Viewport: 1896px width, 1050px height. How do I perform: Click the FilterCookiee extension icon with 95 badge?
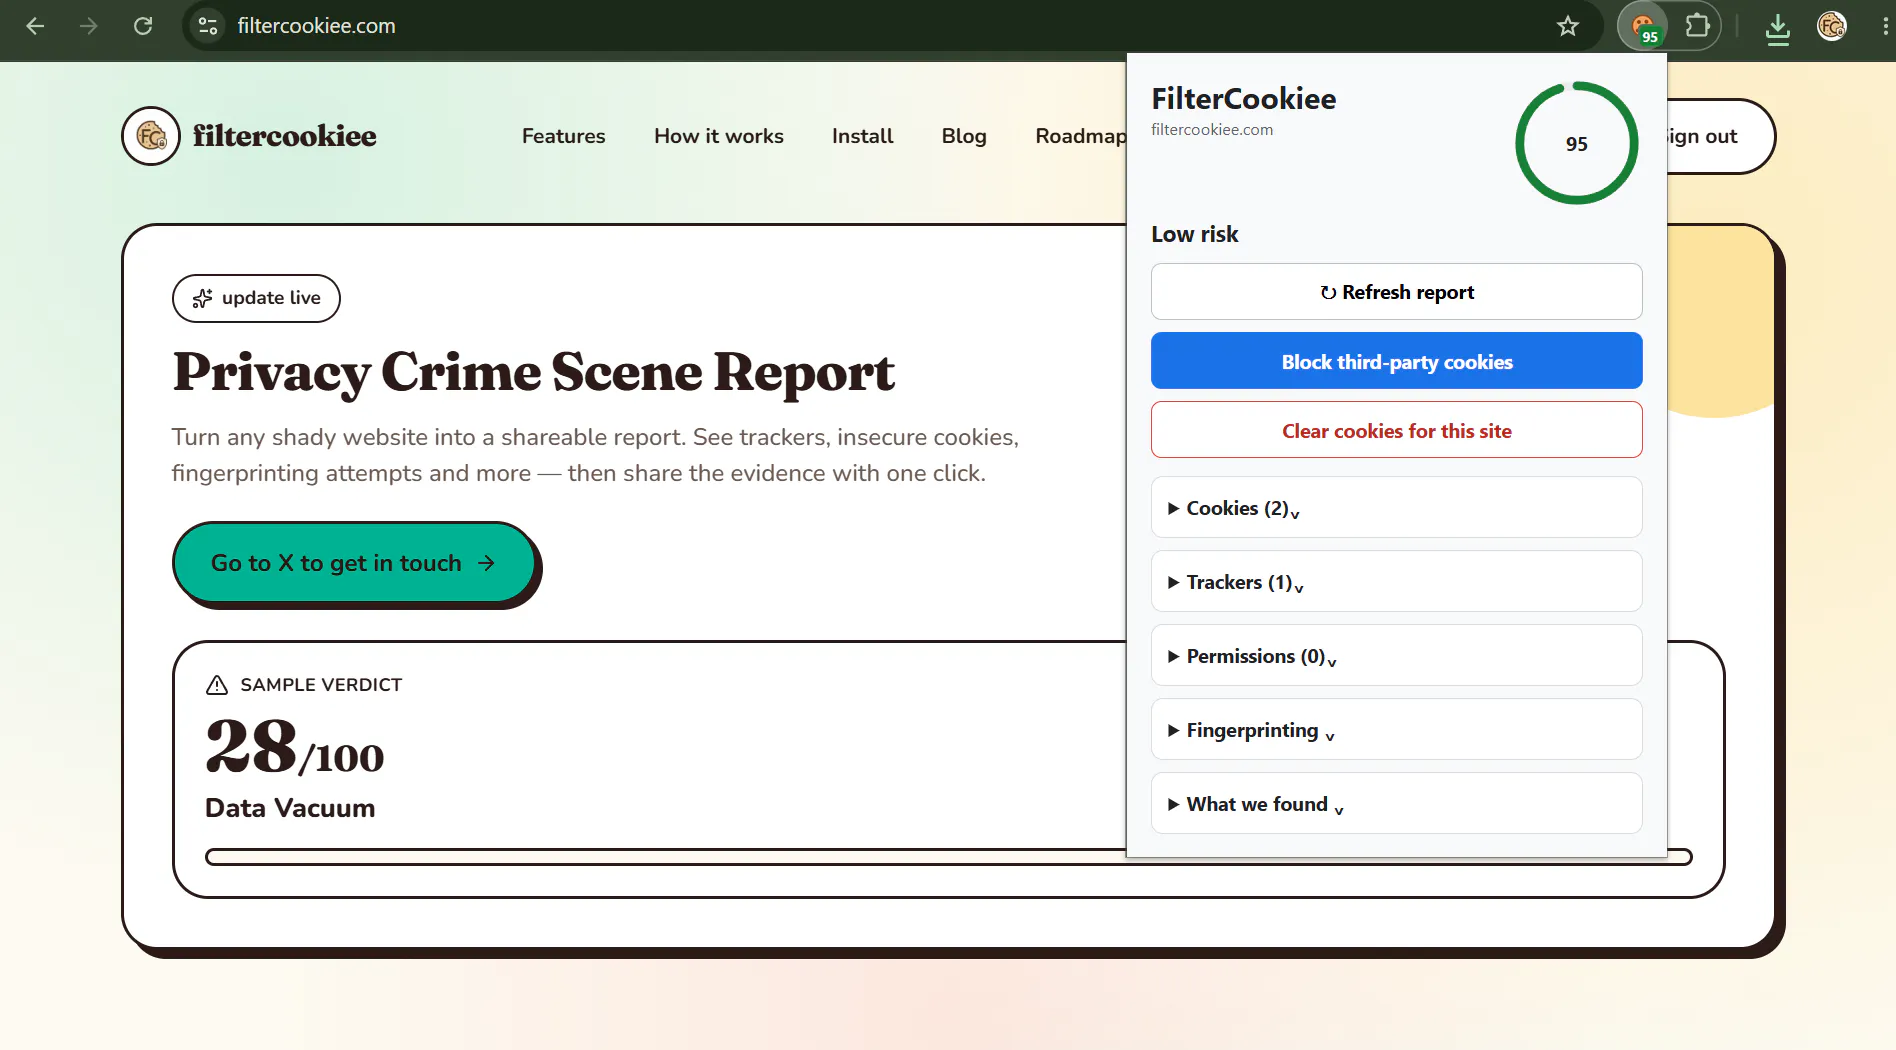[x=1644, y=27]
